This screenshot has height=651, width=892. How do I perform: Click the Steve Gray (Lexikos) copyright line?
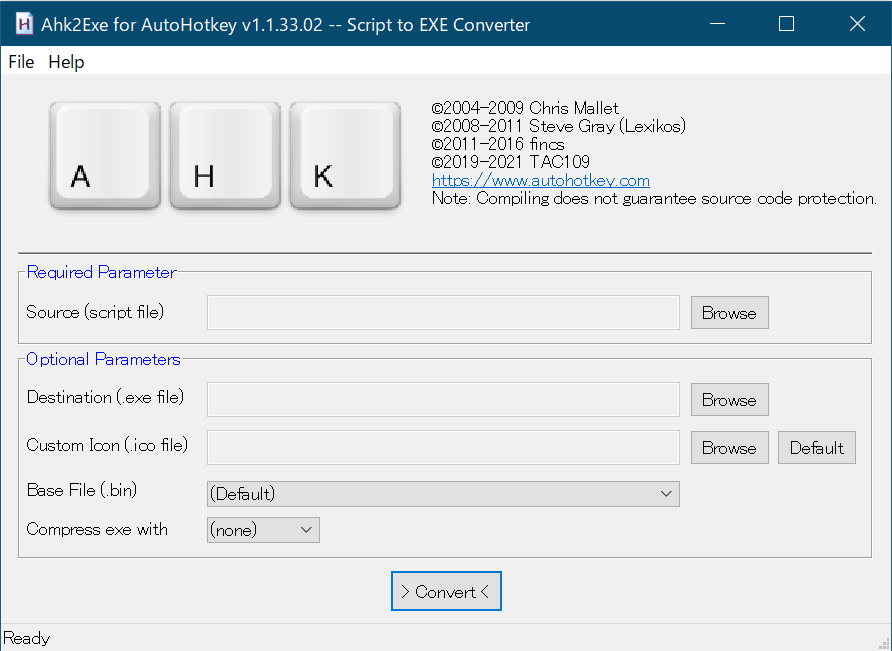point(559,126)
